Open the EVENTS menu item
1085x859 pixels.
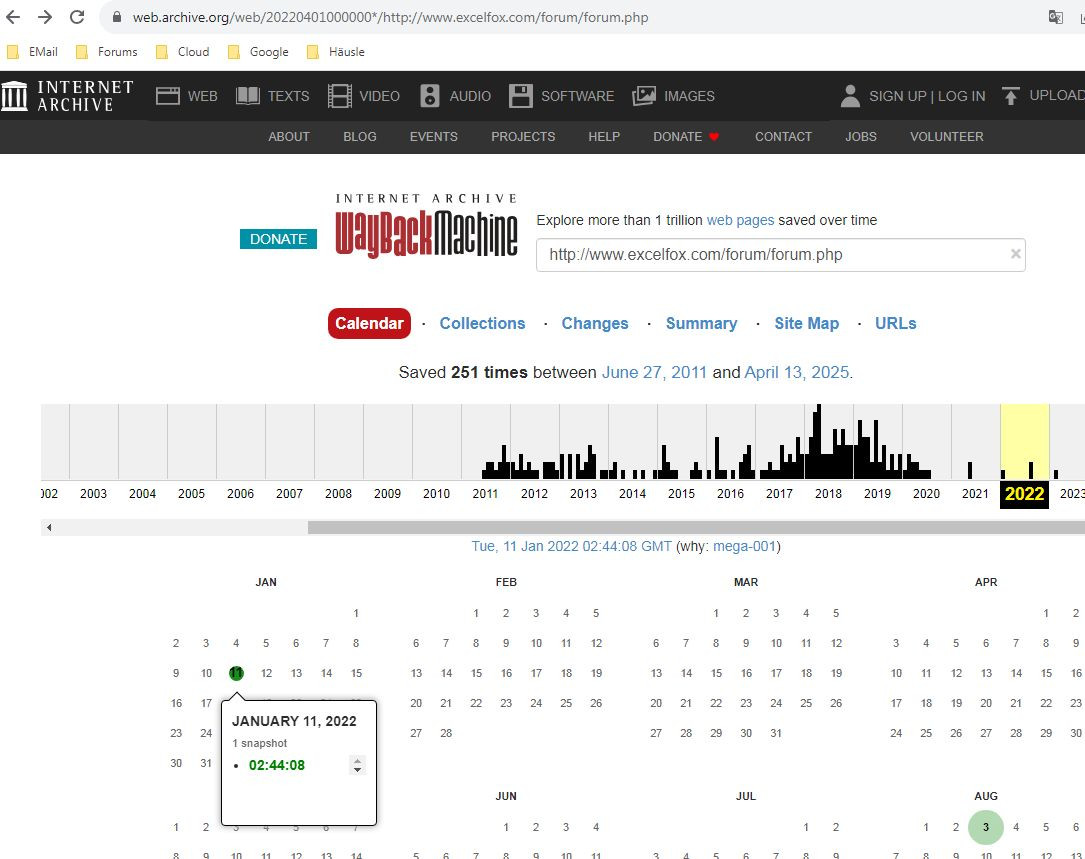433,136
